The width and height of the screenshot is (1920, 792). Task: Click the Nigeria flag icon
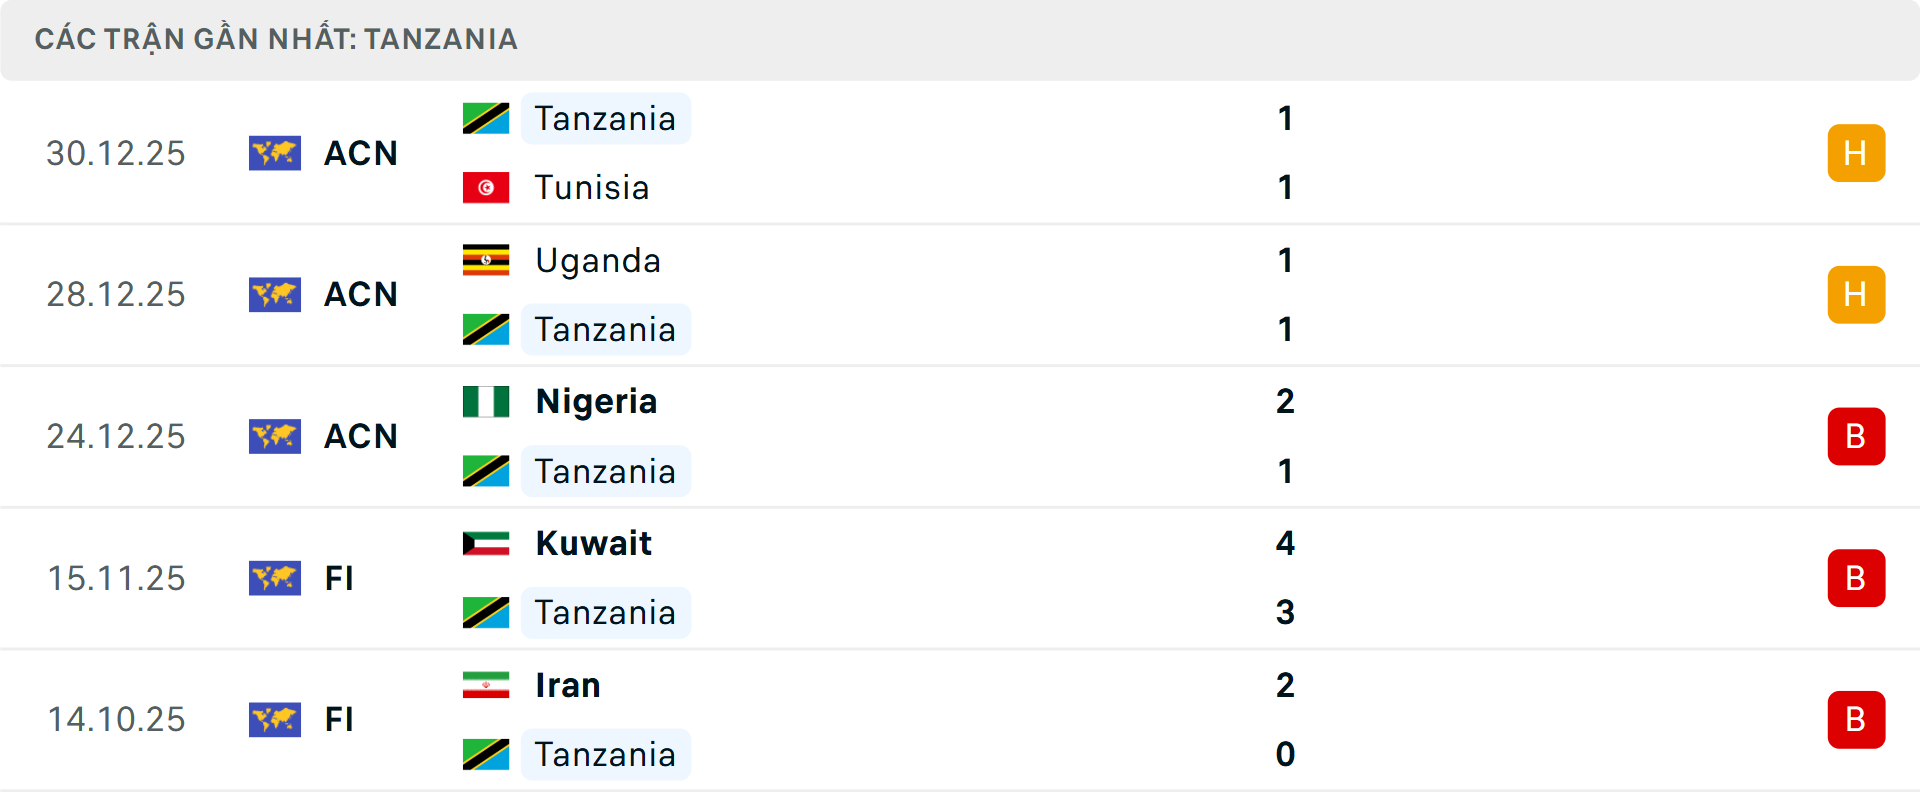(x=486, y=400)
